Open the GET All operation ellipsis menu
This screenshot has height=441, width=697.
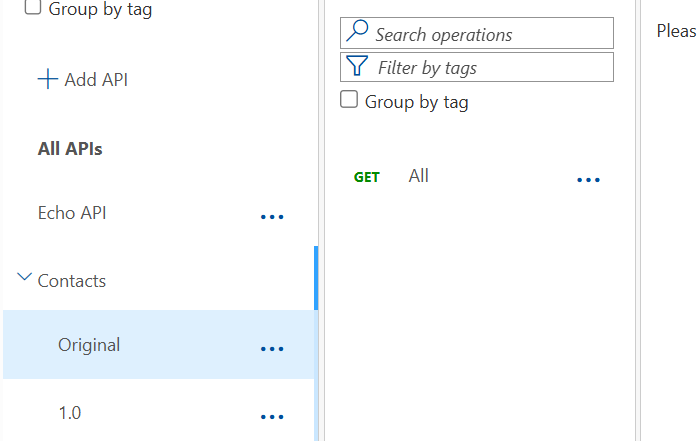pyautogui.click(x=588, y=180)
